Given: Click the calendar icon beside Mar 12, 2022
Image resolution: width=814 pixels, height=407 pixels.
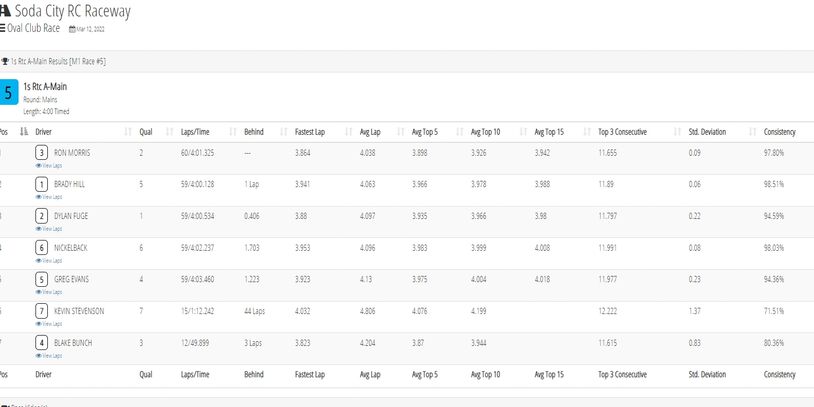Looking at the screenshot, I should [x=72, y=30].
